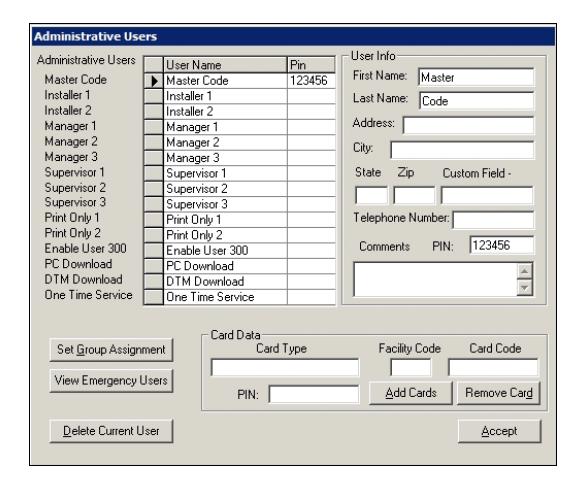
Task: Select the row header next to Manager 2
Action: [154, 143]
